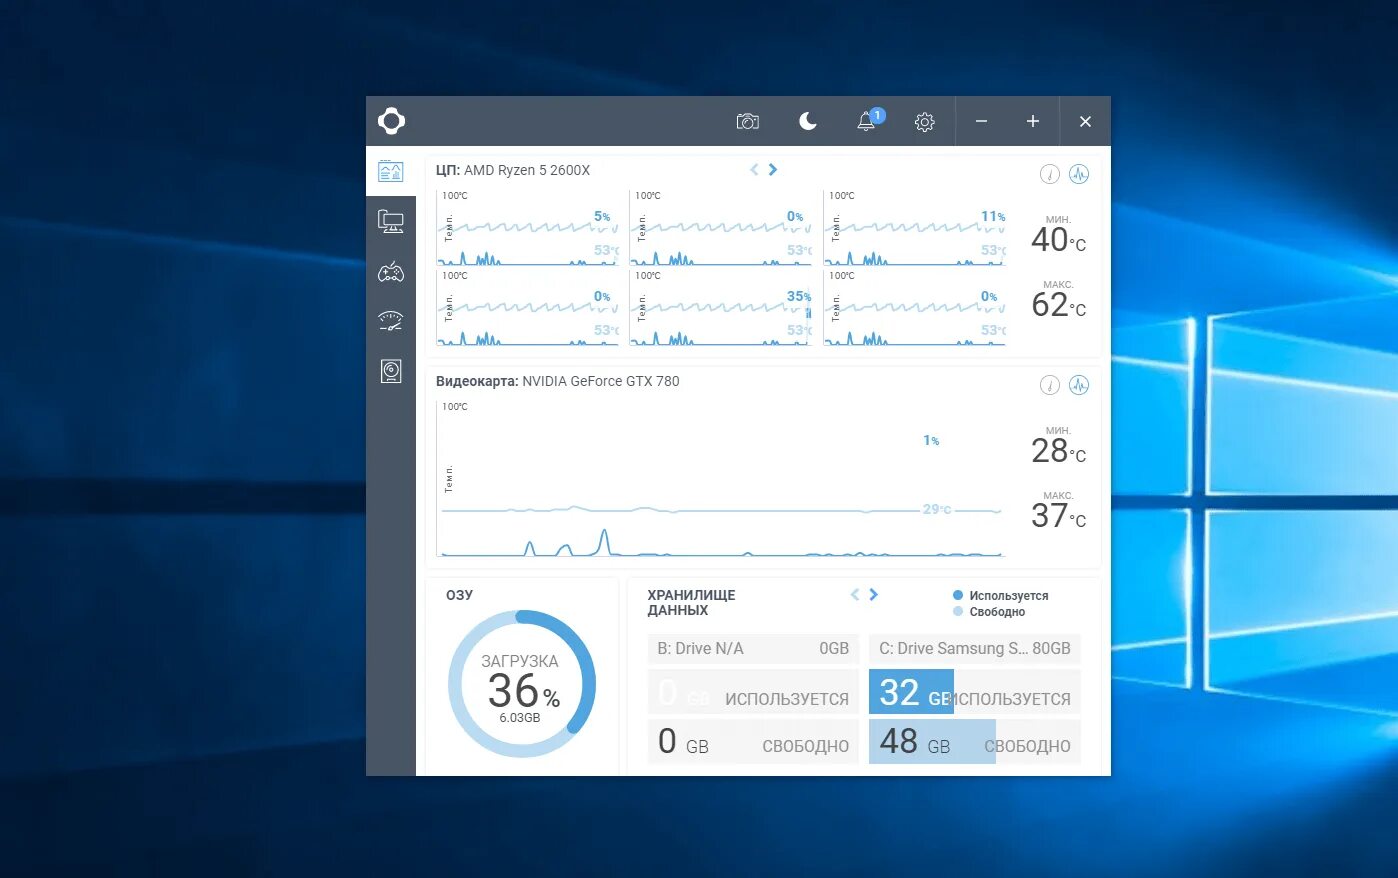The image size is (1398, 878).
Task: Select the CPU core graph showing 35%
Action: coord(721,308)
